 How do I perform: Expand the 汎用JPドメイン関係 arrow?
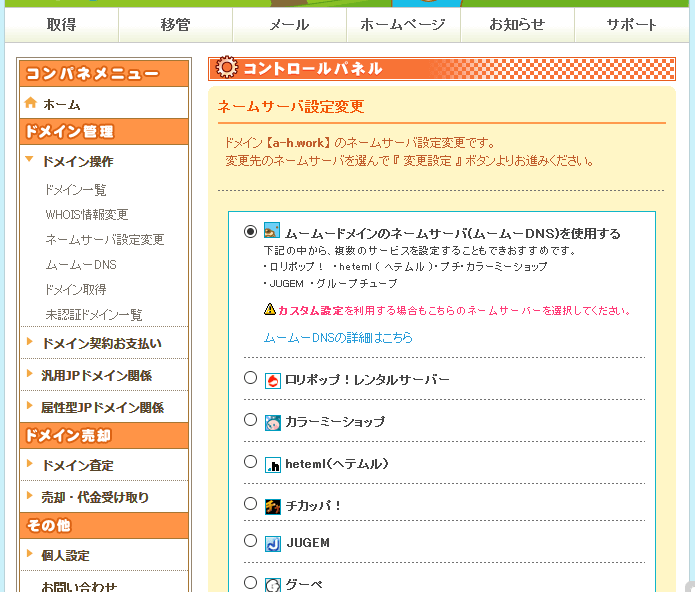[29, 373]
